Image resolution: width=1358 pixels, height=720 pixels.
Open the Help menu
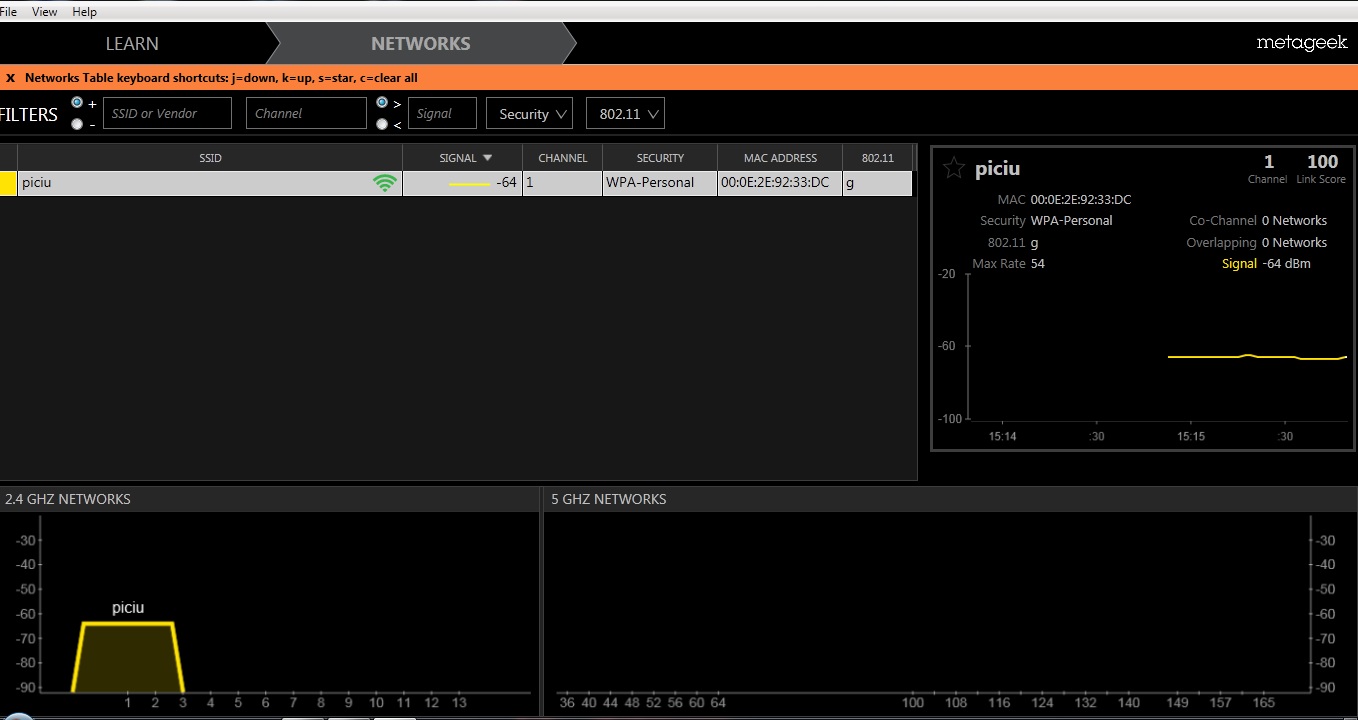tap(85, 12)
